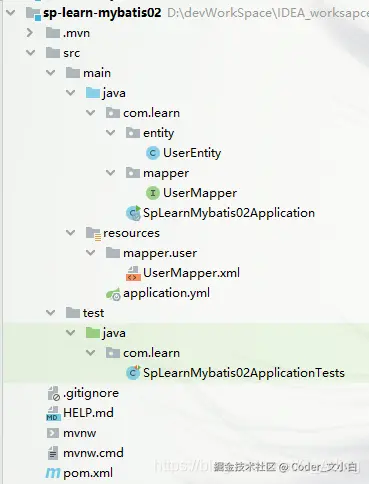Click the SpLearnMybatis02Application Spring Boot class icon
Viewport: 369px width, 484px height.
133,213
